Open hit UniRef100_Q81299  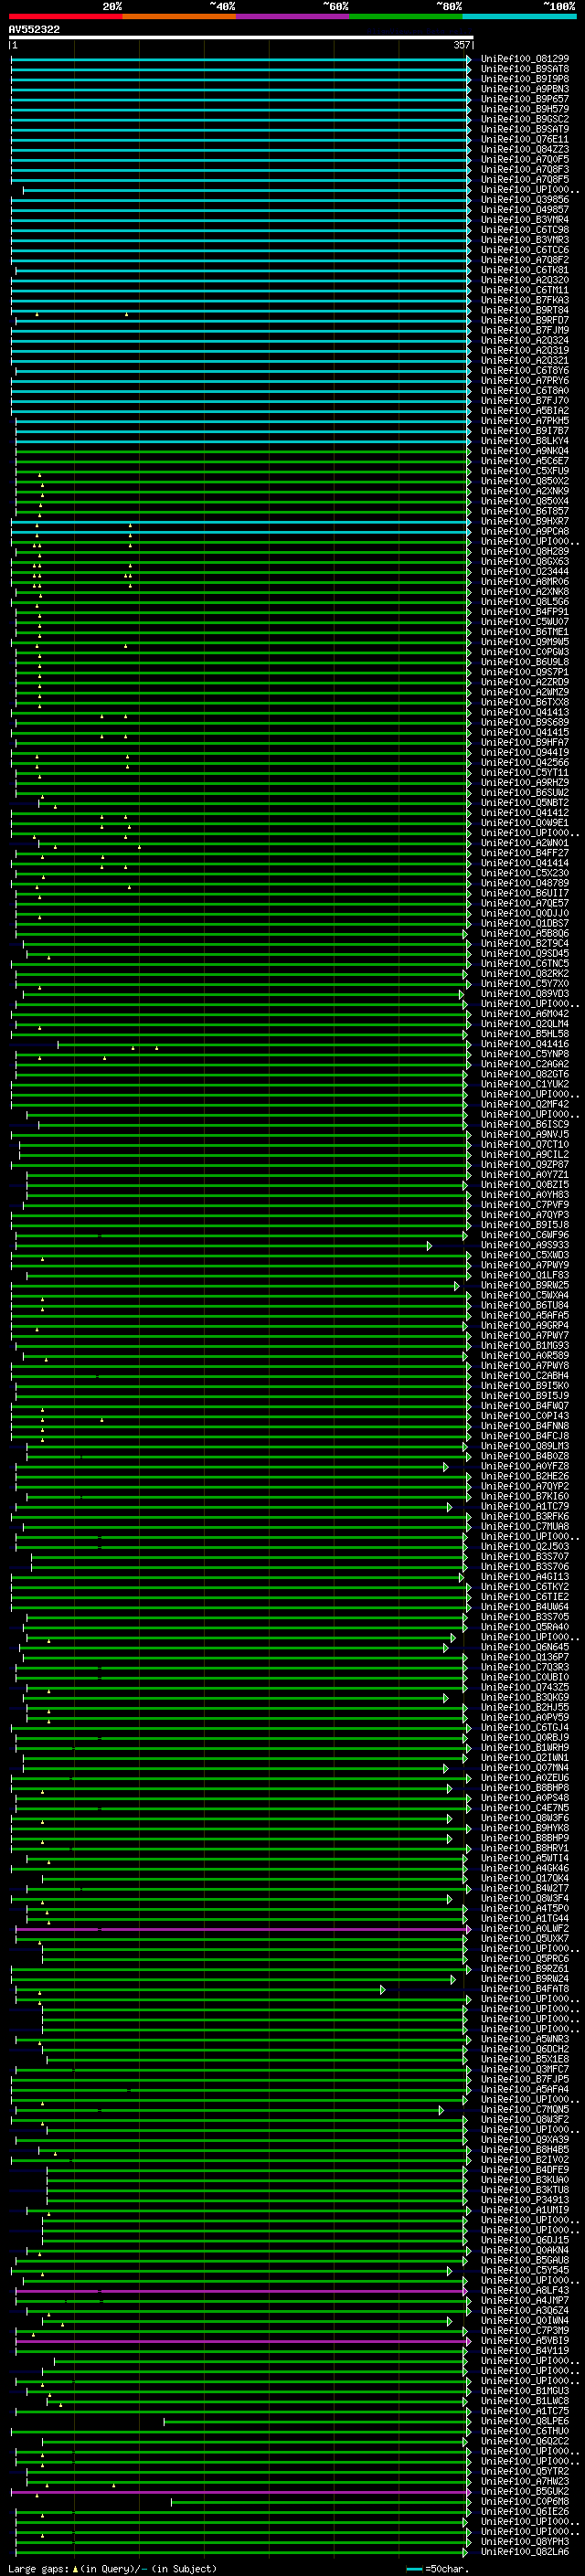point(525,59)
